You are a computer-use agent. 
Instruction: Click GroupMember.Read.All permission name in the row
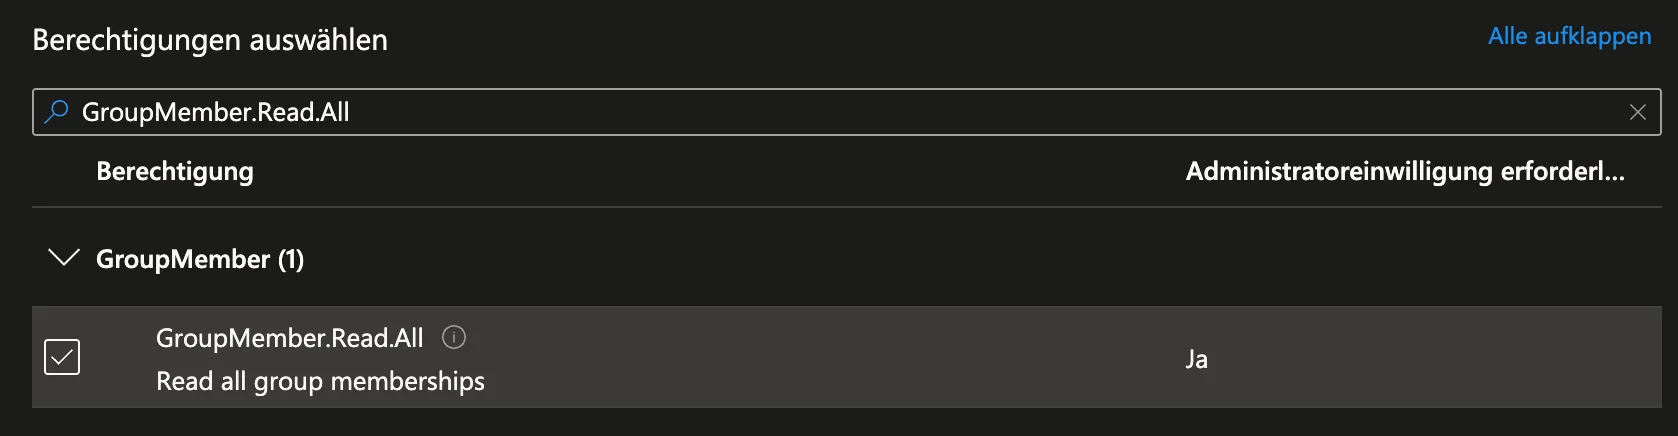tap(289, 338)
